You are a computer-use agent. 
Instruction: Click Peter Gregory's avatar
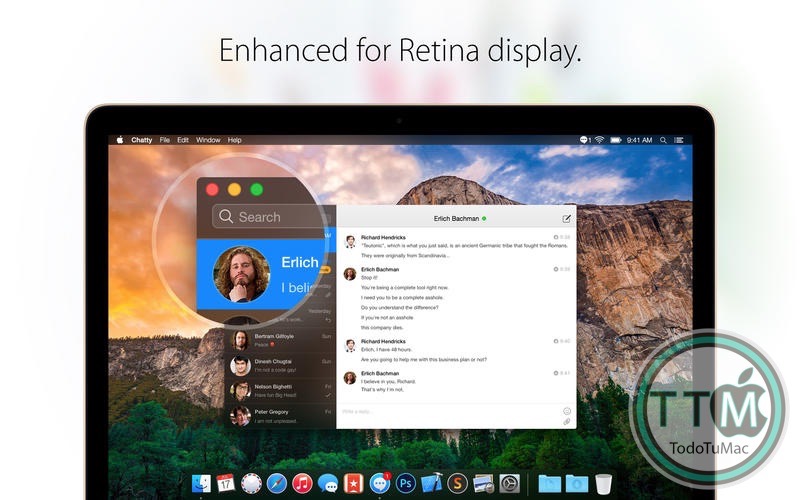click(x=240, y=416)
